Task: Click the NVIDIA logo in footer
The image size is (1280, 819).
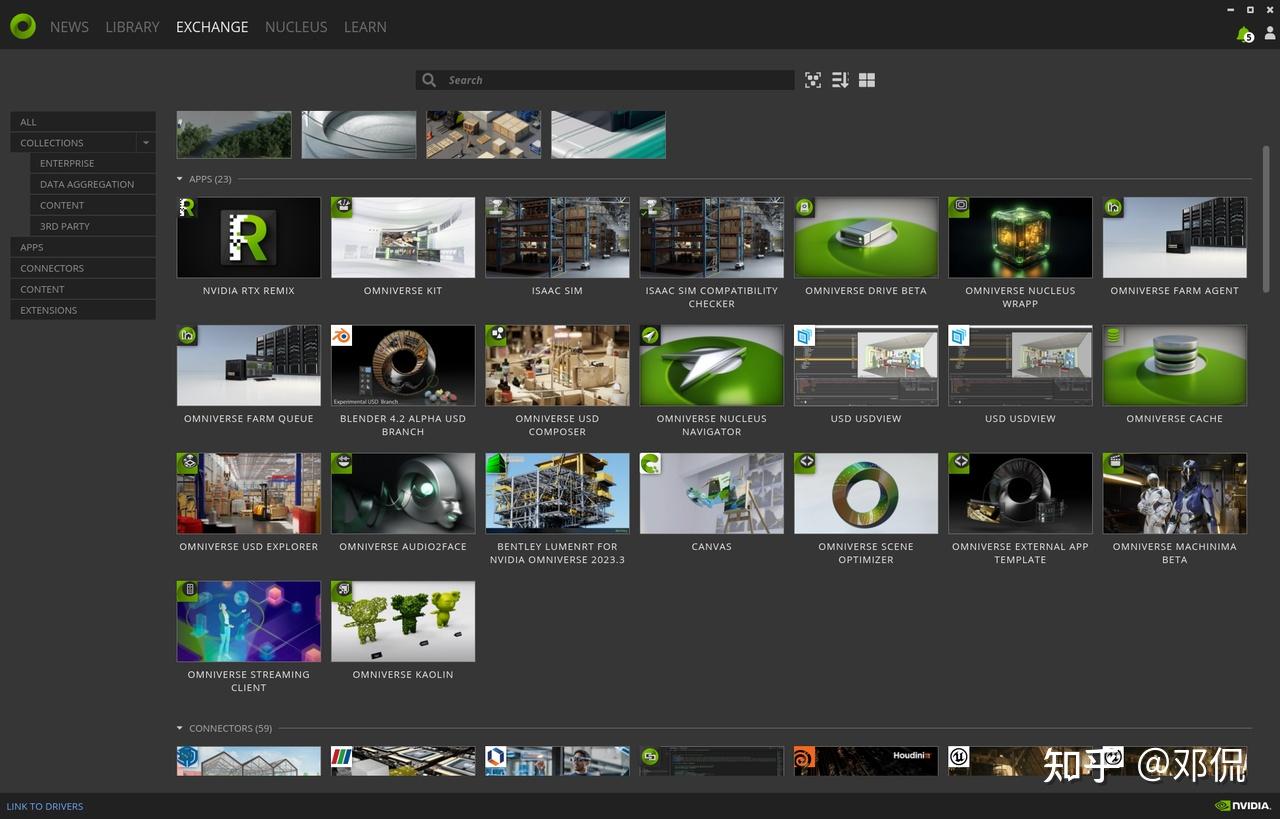Action: pyautogui.click(x=1243, y=806)
